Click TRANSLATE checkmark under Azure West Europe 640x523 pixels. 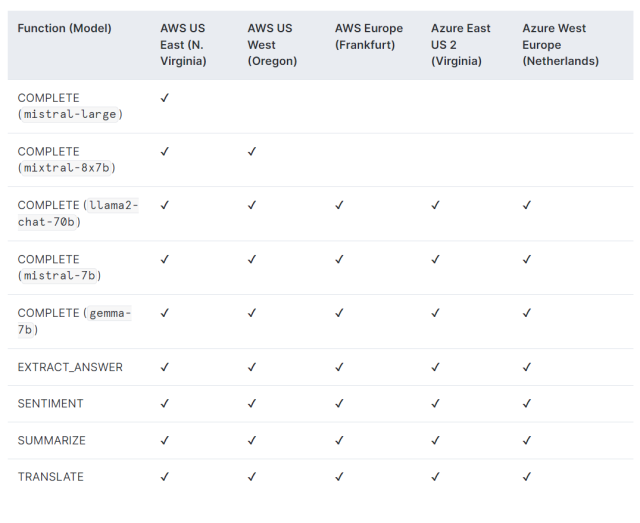[527, 476]
